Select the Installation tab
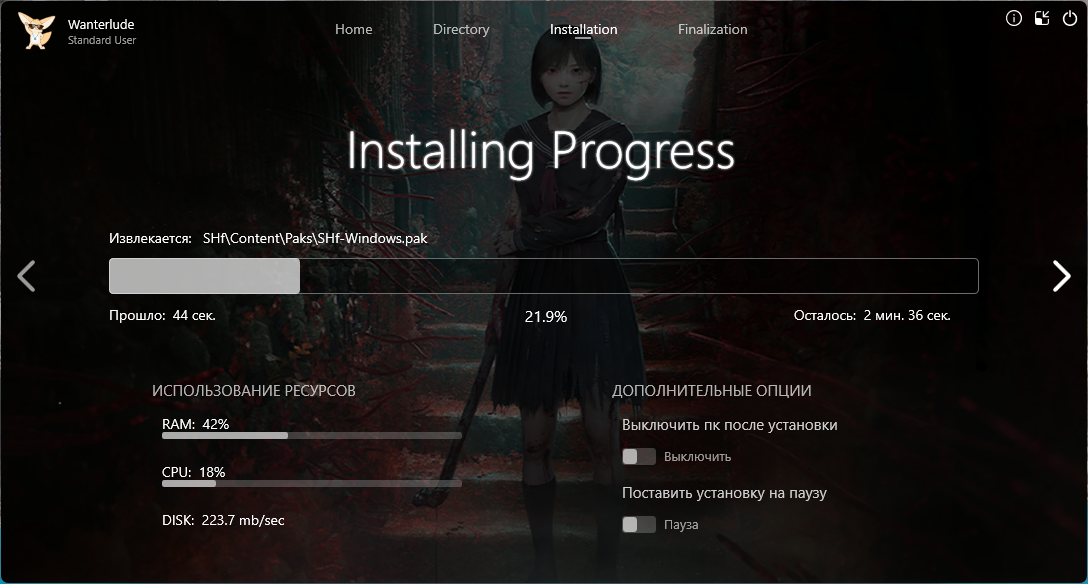Screen dimensions: 1088x584 pos(583,30)
